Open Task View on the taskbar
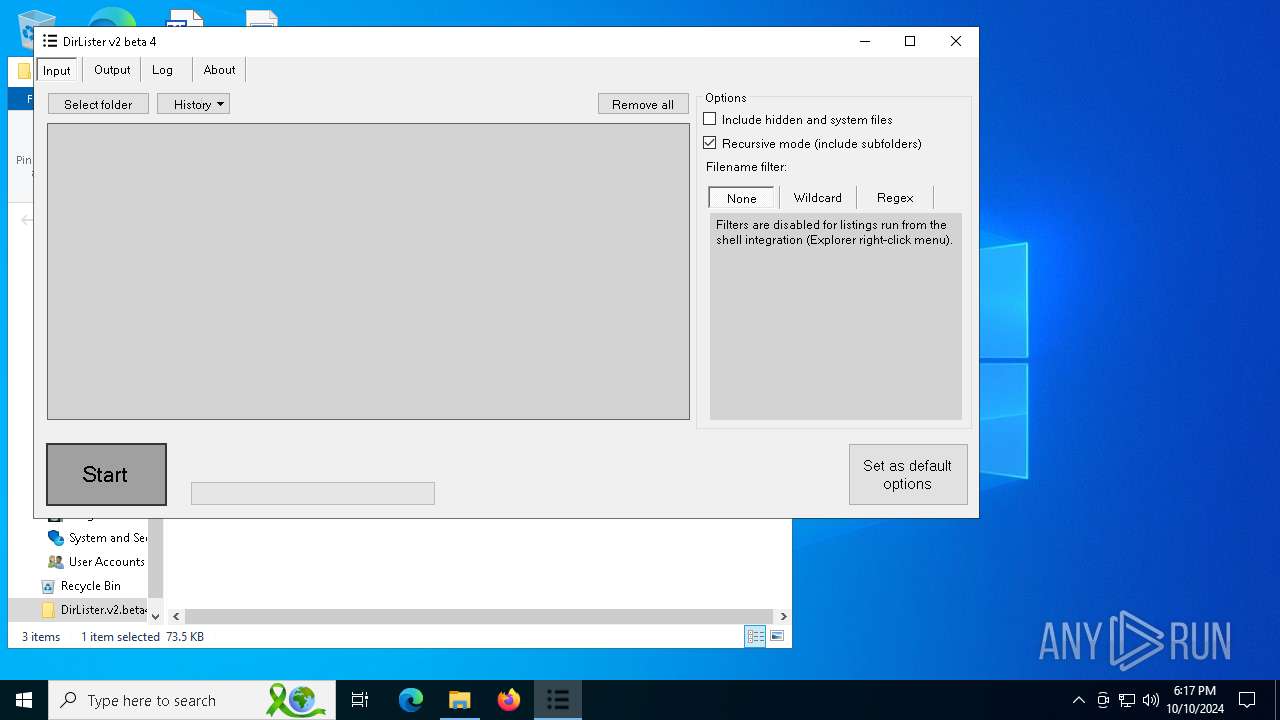Viewport: 1280px width, 720px height. 360,700
